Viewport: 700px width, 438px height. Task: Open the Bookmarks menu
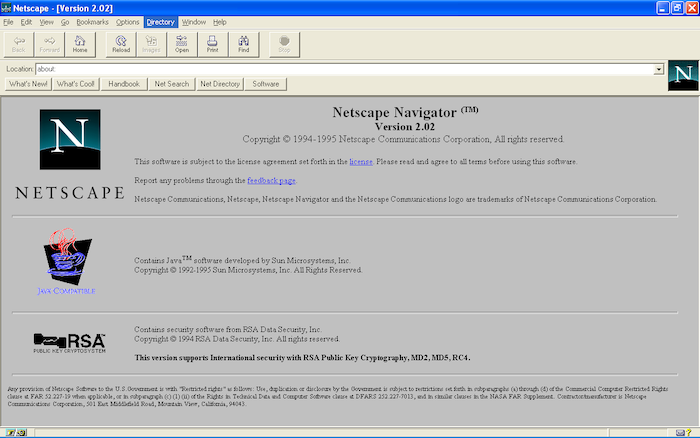pos(92,22)
